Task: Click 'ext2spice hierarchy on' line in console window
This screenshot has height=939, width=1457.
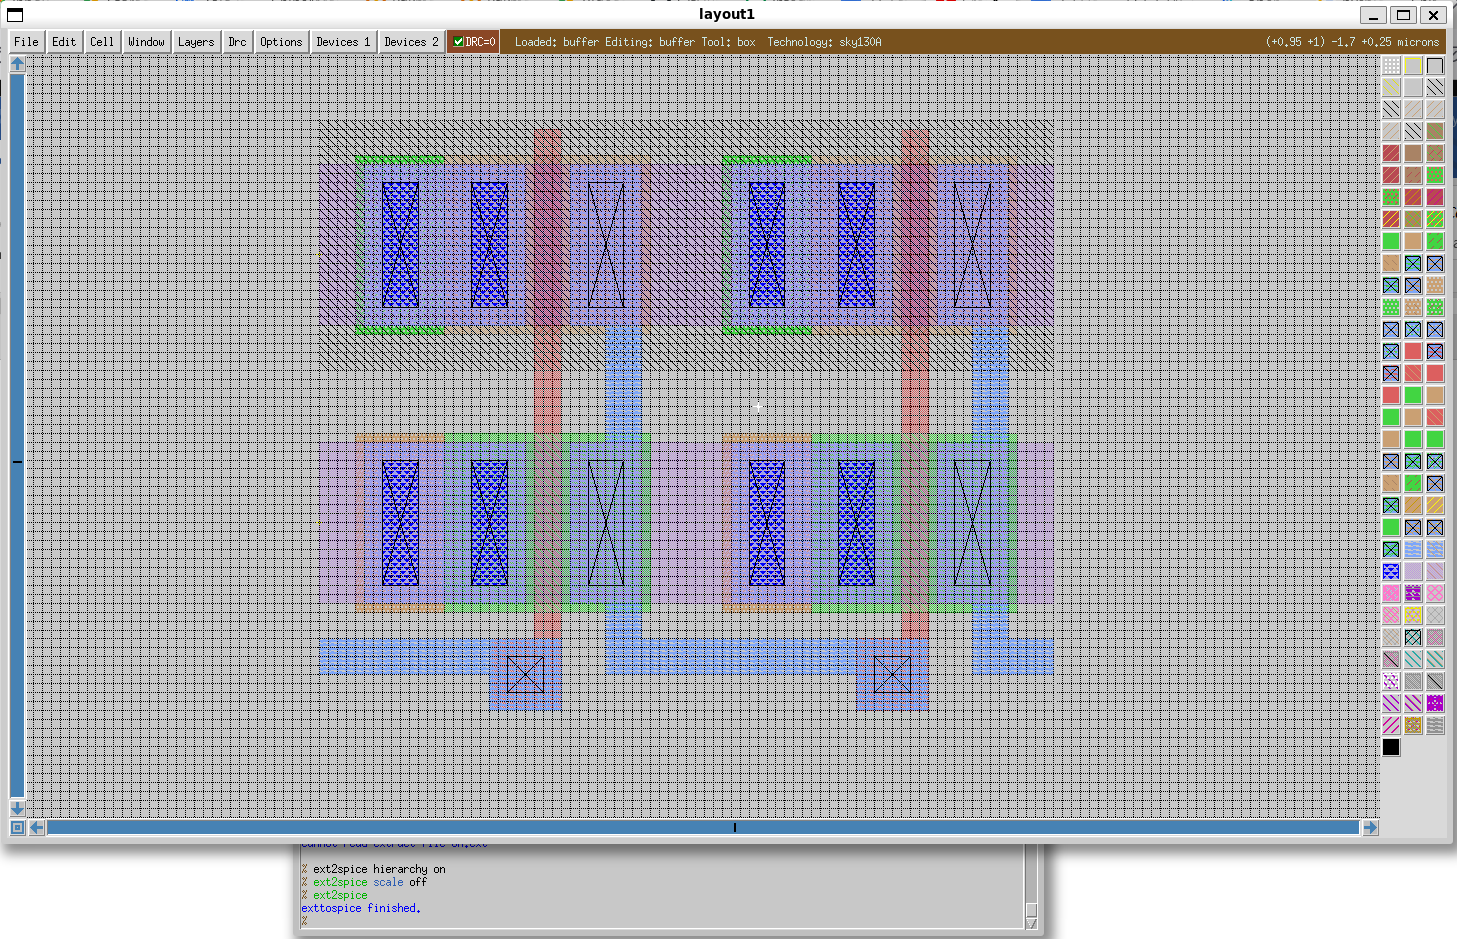Action: tap(379, 869)
